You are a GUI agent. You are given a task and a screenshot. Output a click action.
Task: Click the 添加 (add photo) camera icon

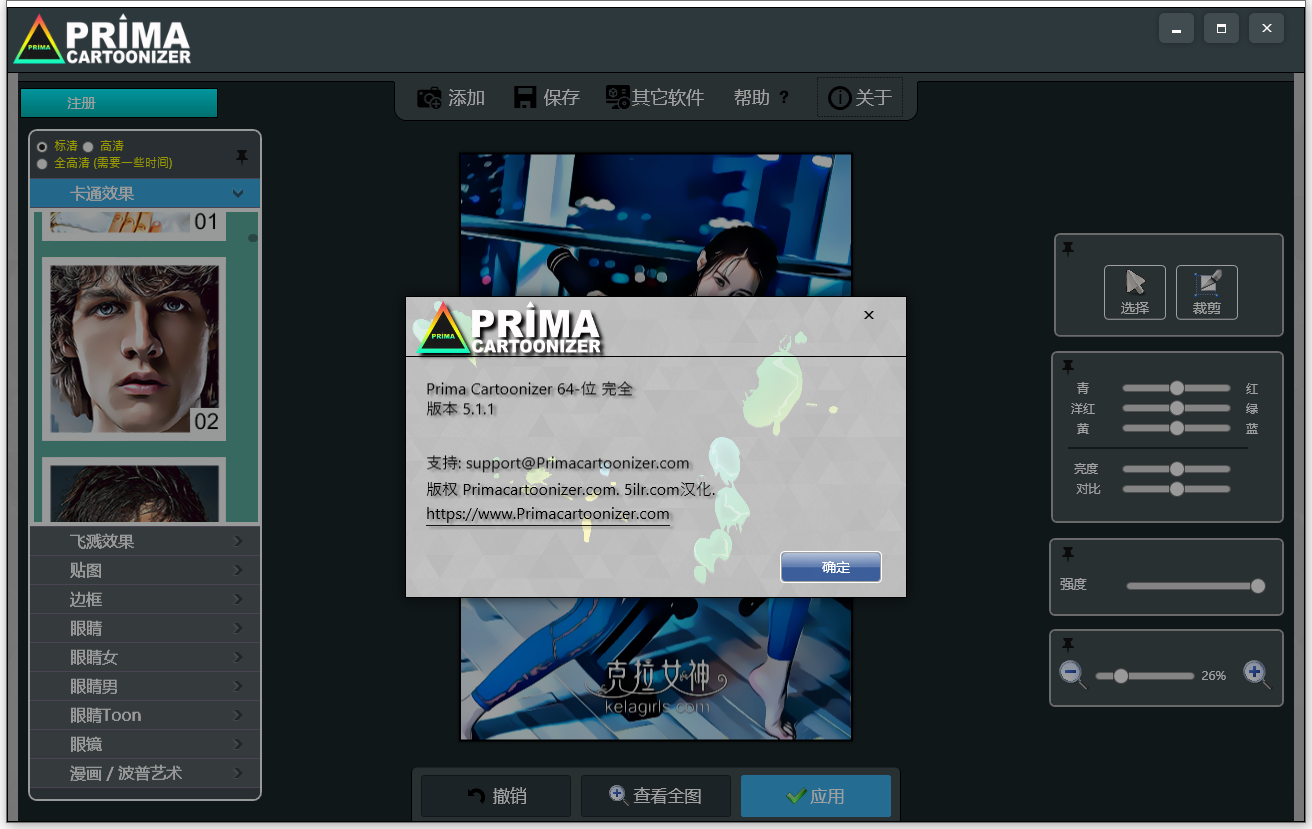pos(430,98)
